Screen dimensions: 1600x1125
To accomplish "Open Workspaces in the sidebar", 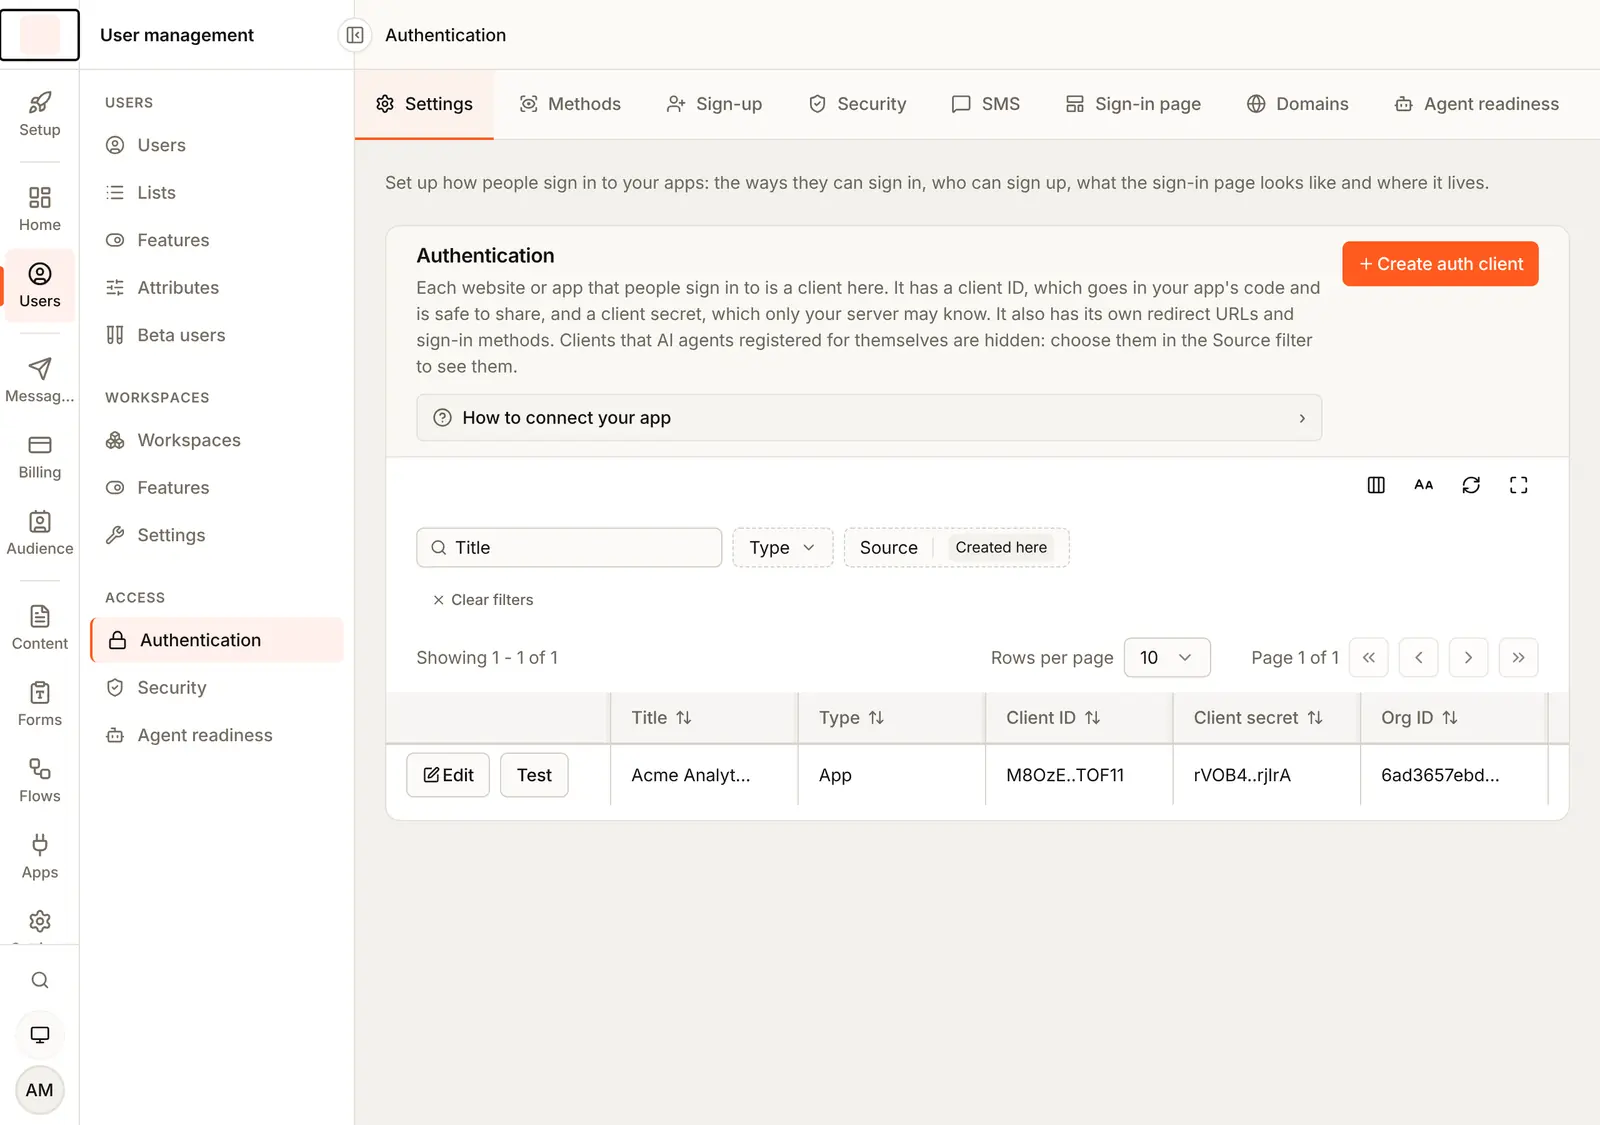I will (217, 440).
